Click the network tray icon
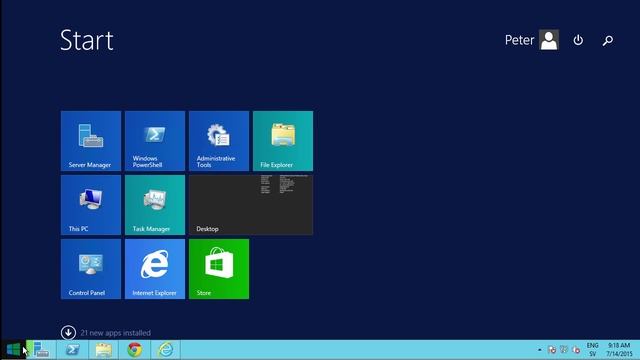Viewport: 640px width, 360px height. click(564, 350)
